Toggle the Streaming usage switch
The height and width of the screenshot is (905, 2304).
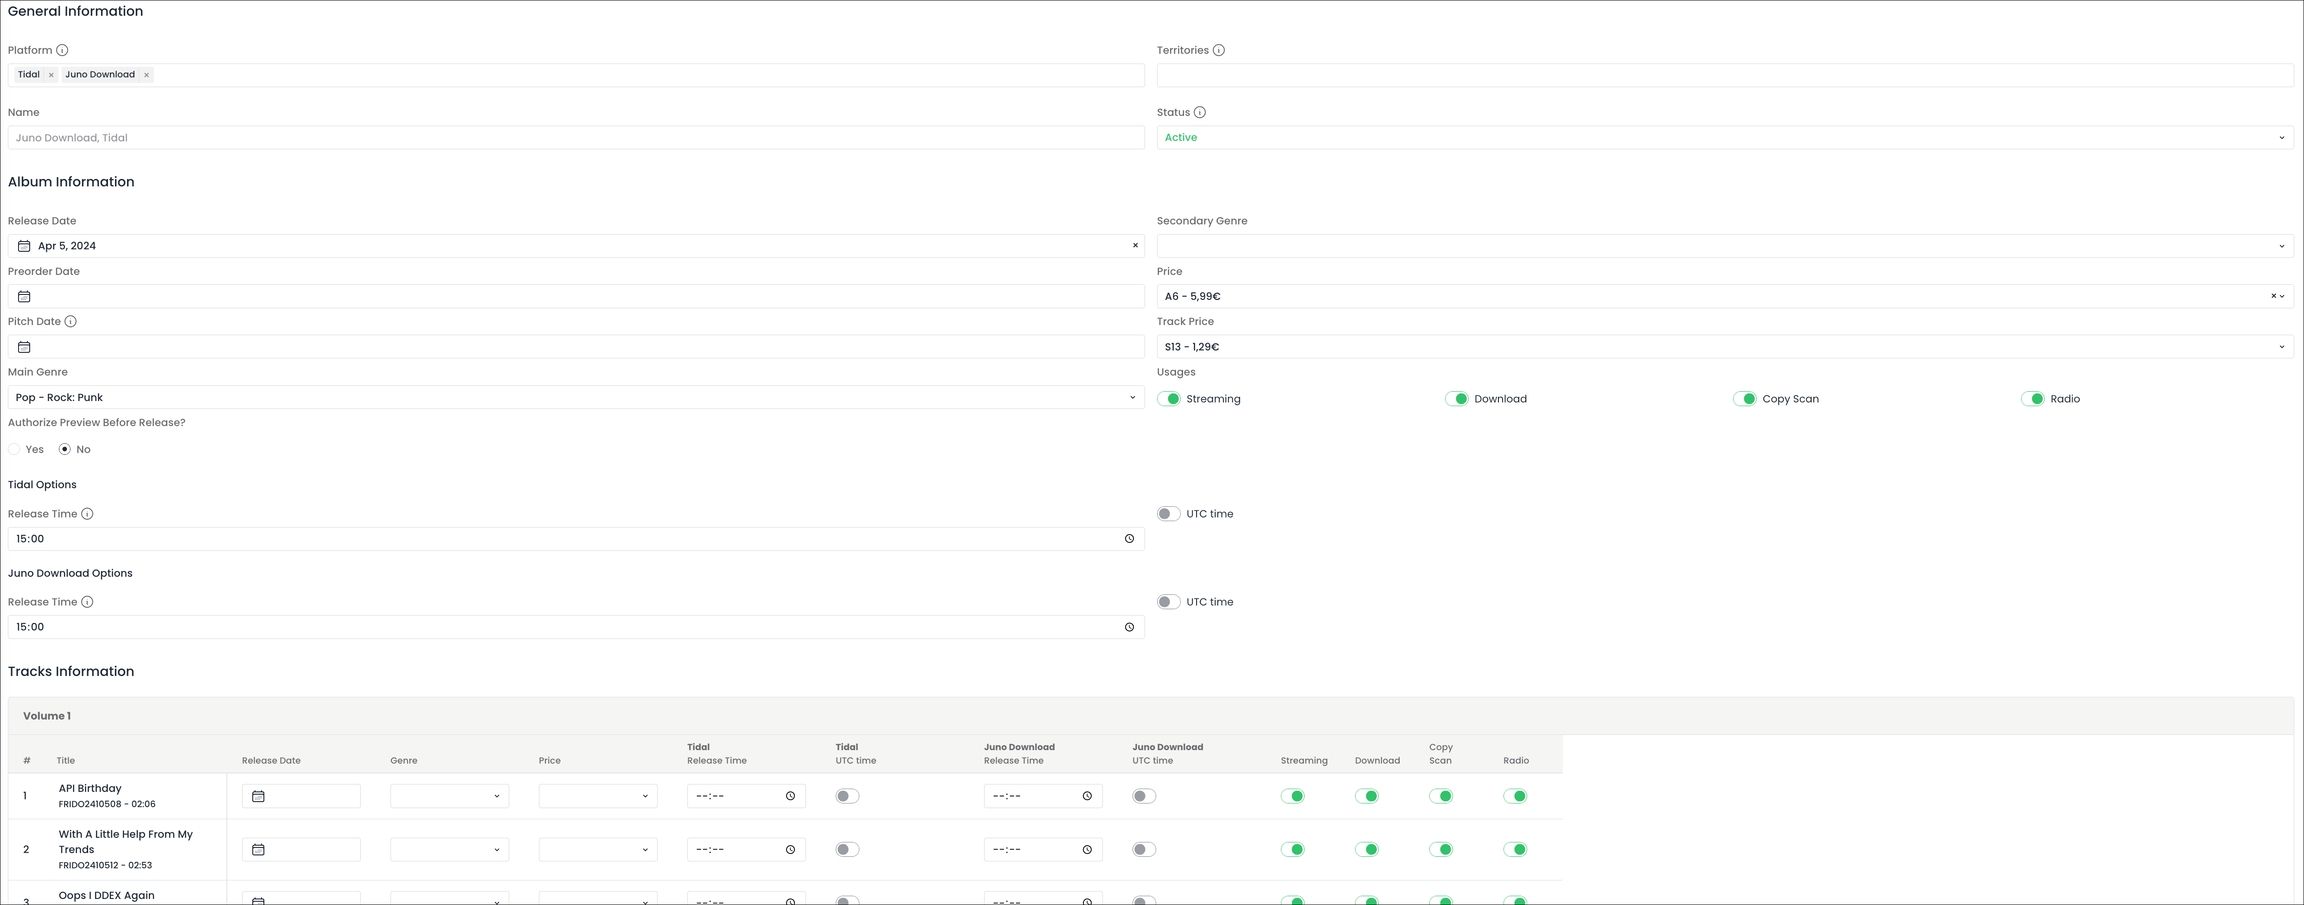pos(1168,399)
